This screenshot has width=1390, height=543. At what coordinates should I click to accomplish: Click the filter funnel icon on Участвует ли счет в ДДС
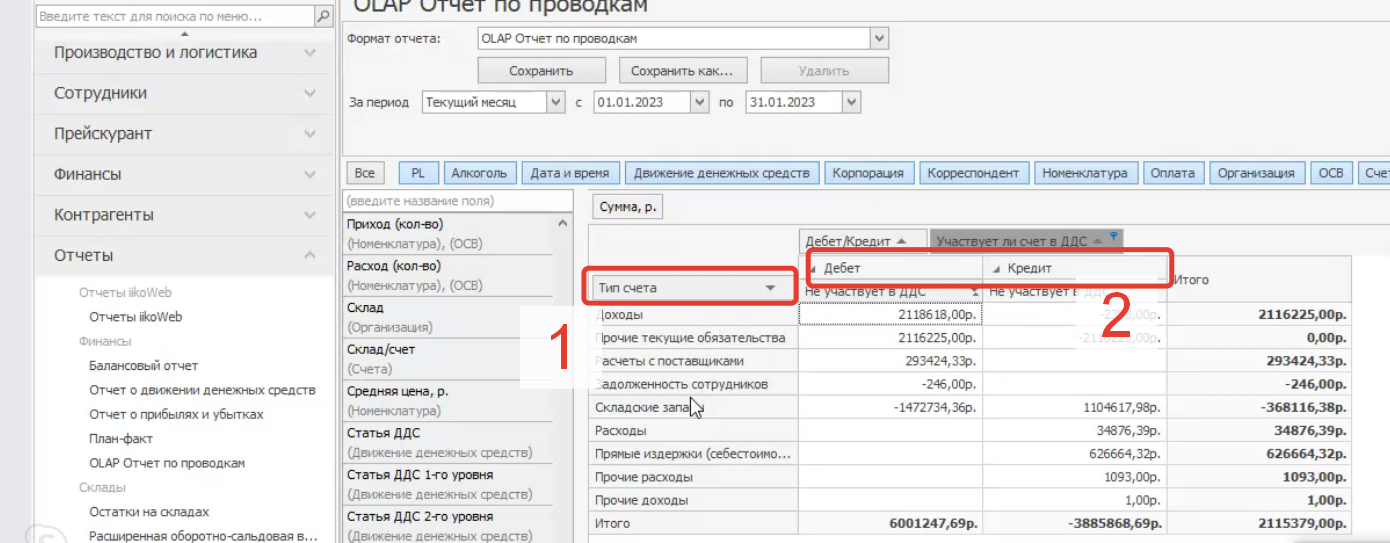(x=1112, y=237)
